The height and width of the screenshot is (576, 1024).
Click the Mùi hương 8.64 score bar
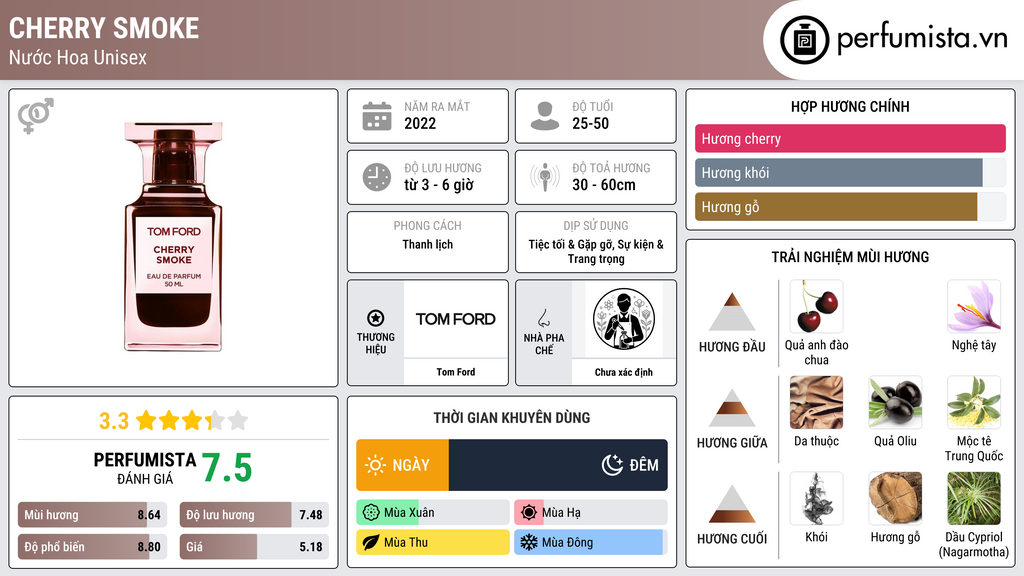coord(92,515)
